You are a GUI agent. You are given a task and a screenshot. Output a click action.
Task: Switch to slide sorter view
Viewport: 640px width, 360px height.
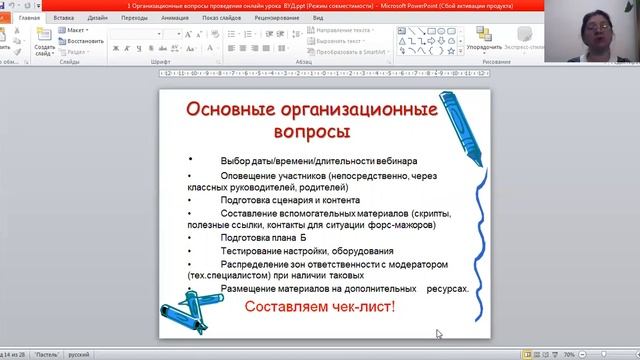537,355
